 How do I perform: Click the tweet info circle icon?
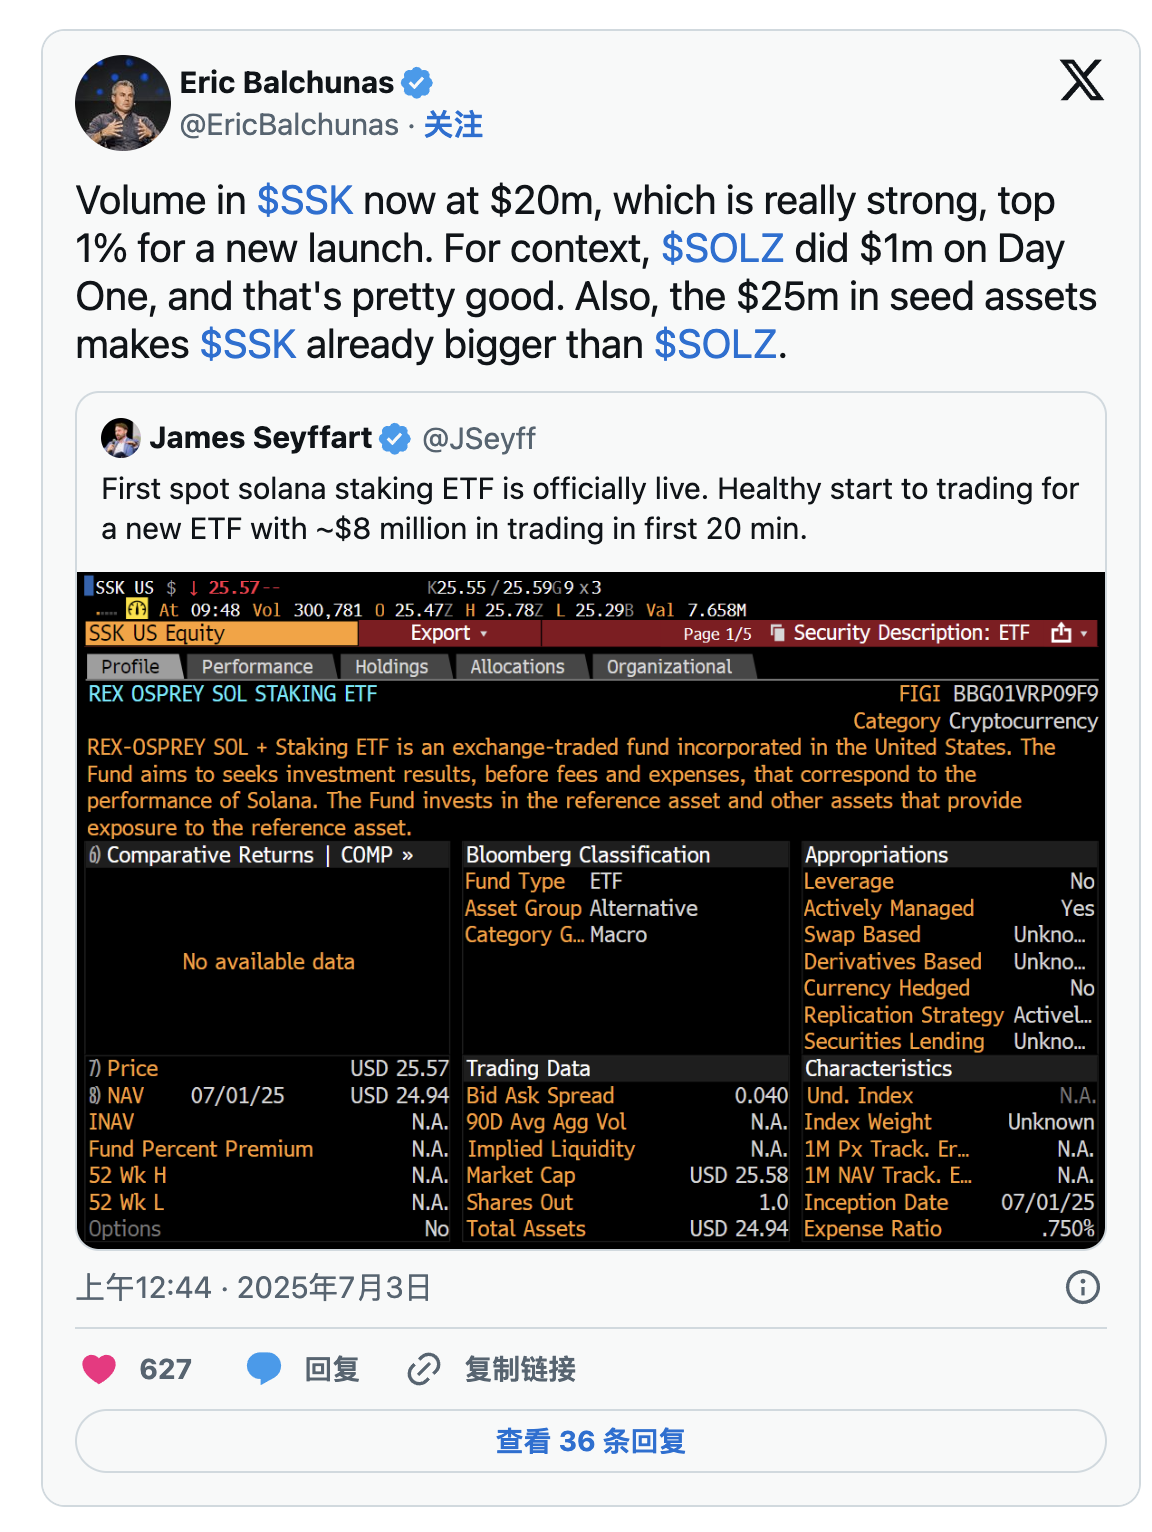(1082, 1287)
